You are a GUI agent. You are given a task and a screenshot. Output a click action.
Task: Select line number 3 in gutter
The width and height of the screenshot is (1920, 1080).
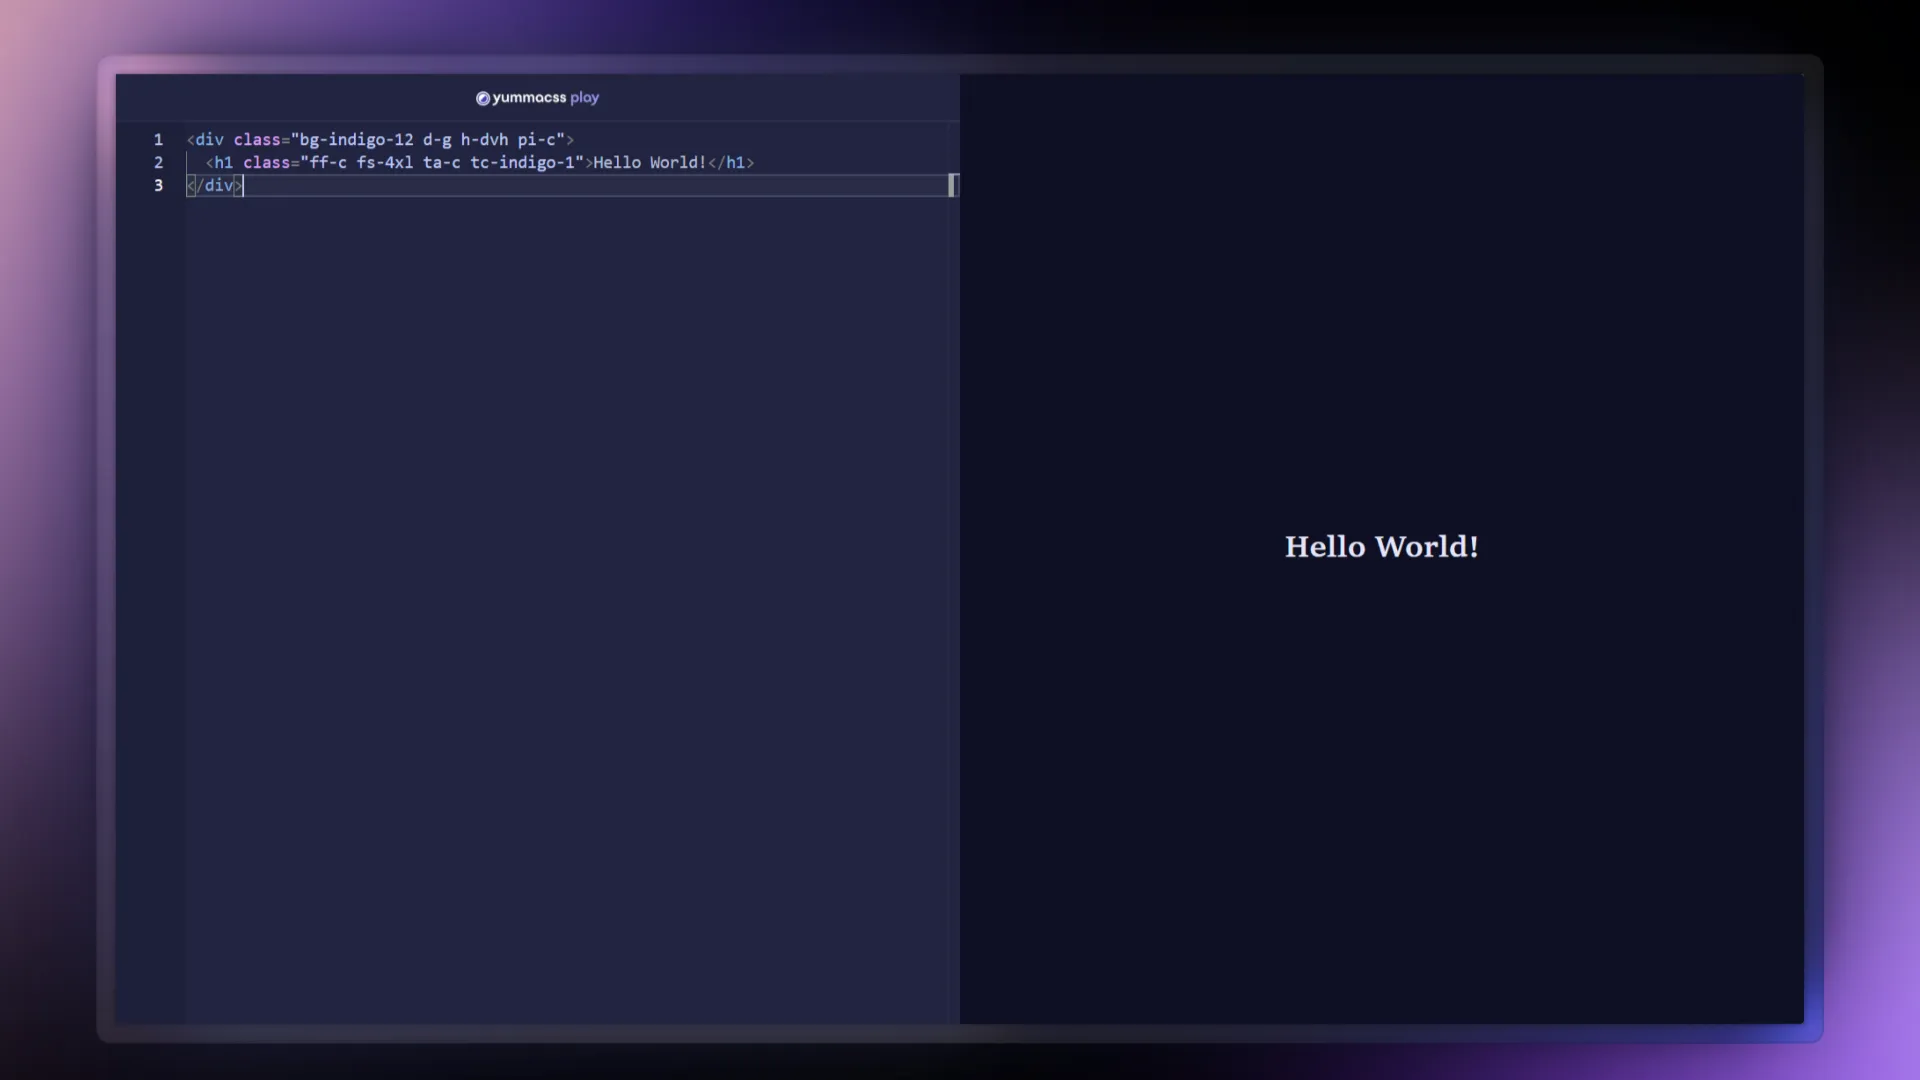158,186
